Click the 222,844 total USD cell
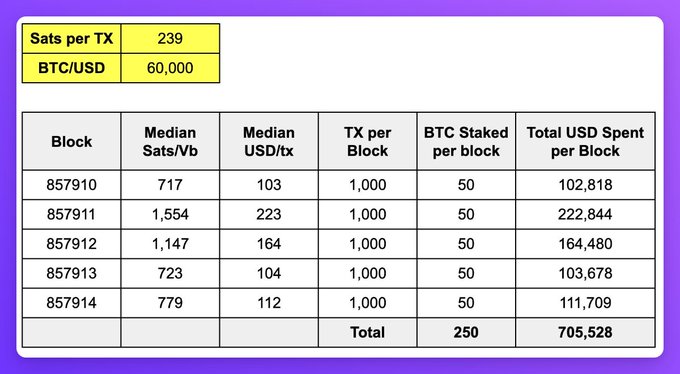 (585, 214)
